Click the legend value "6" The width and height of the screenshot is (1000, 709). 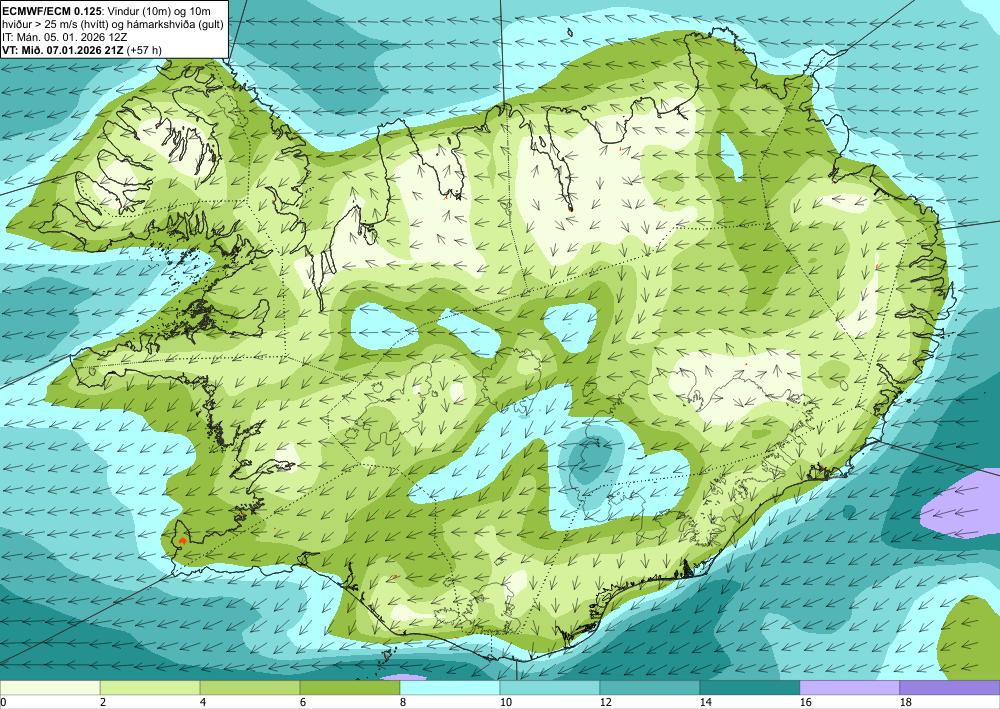coord(303,702)
